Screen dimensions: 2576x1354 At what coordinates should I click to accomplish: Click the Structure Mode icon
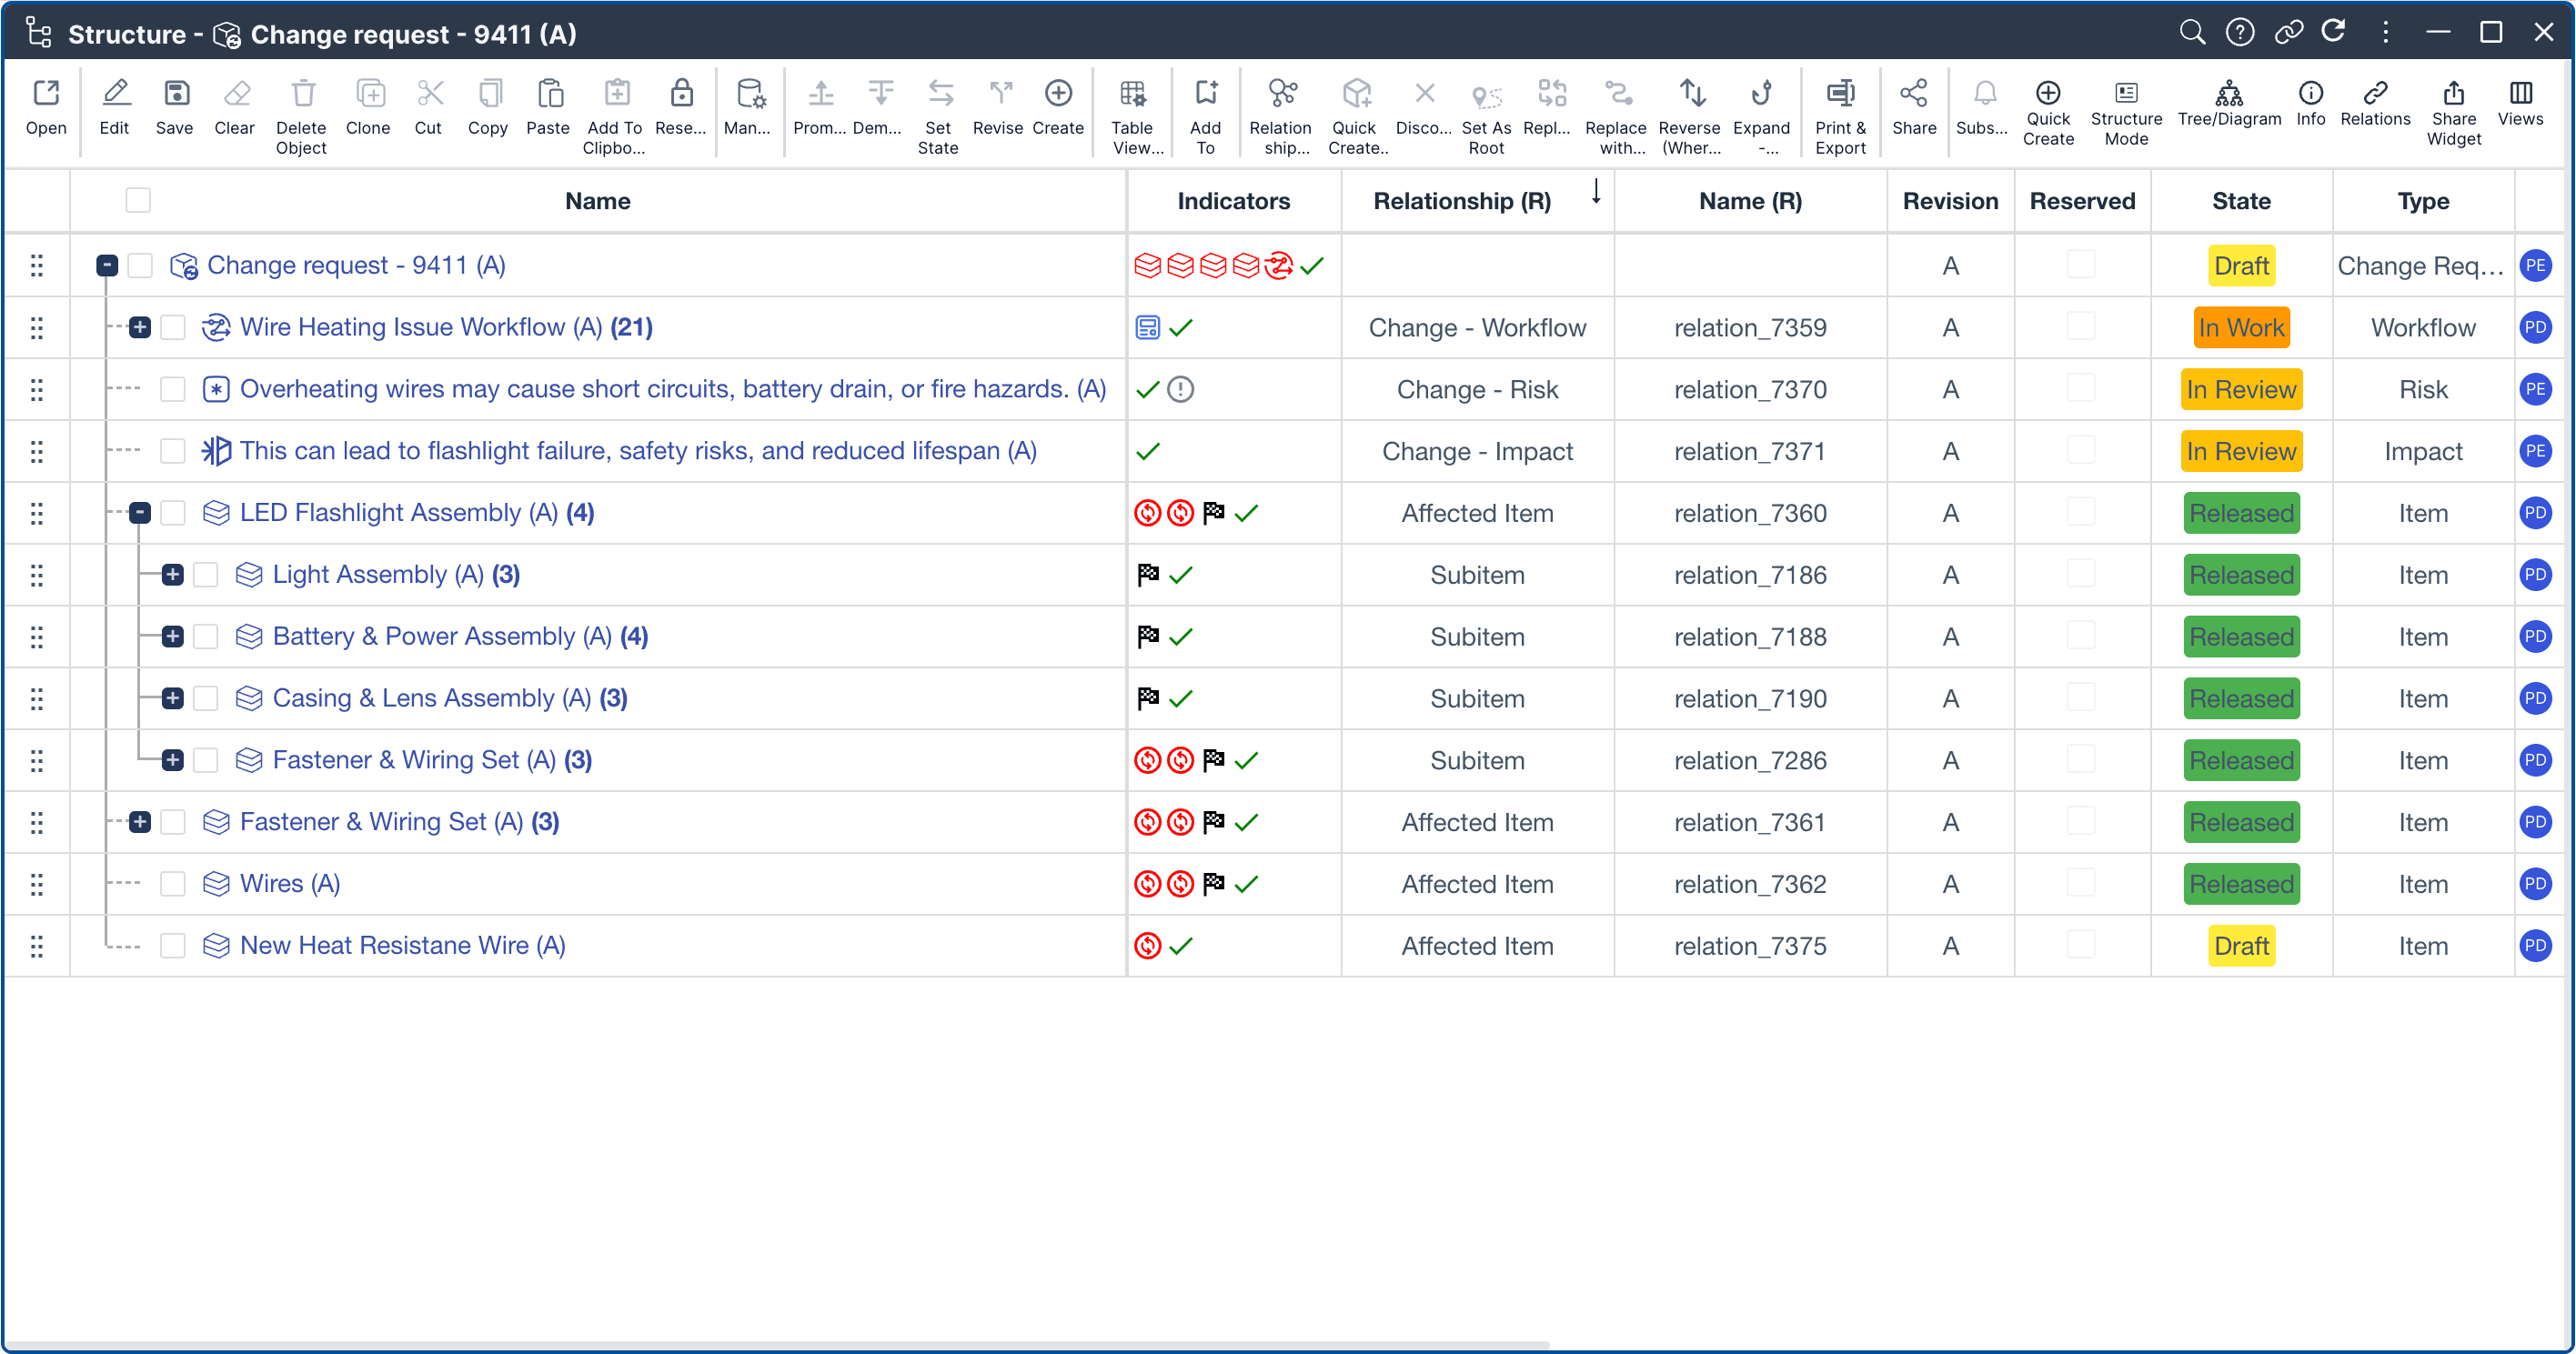(x=2125, y=94)
